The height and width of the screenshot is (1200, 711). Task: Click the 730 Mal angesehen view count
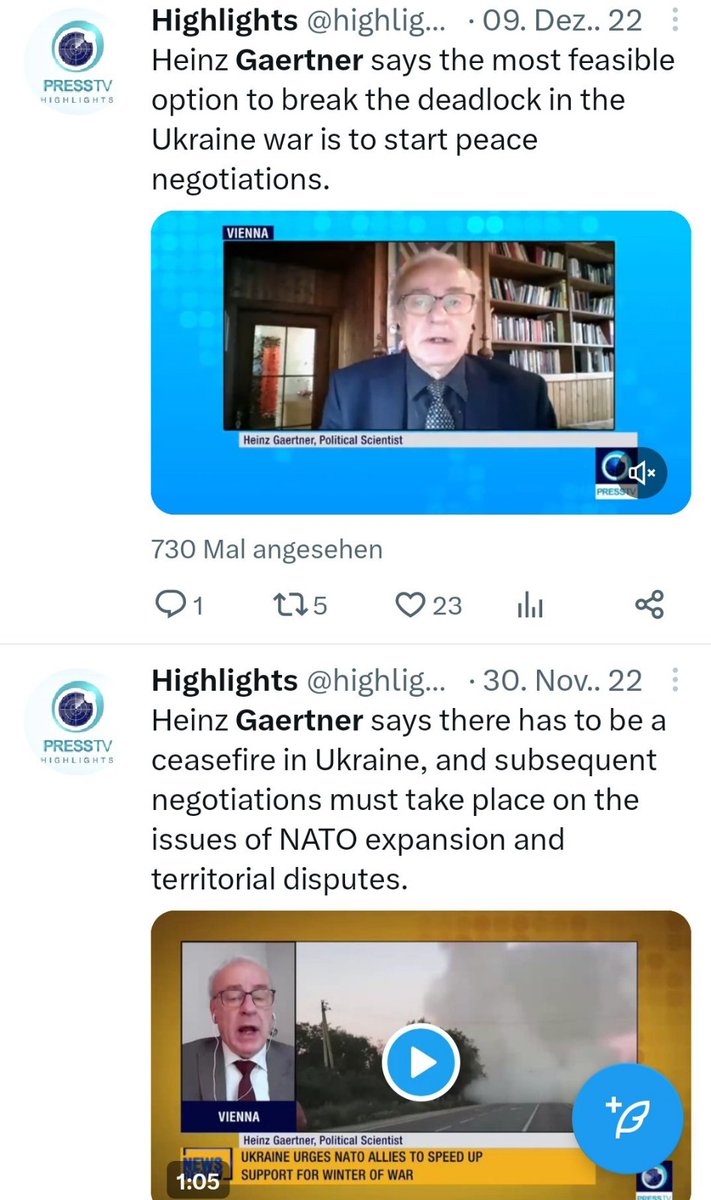(266, 549)
